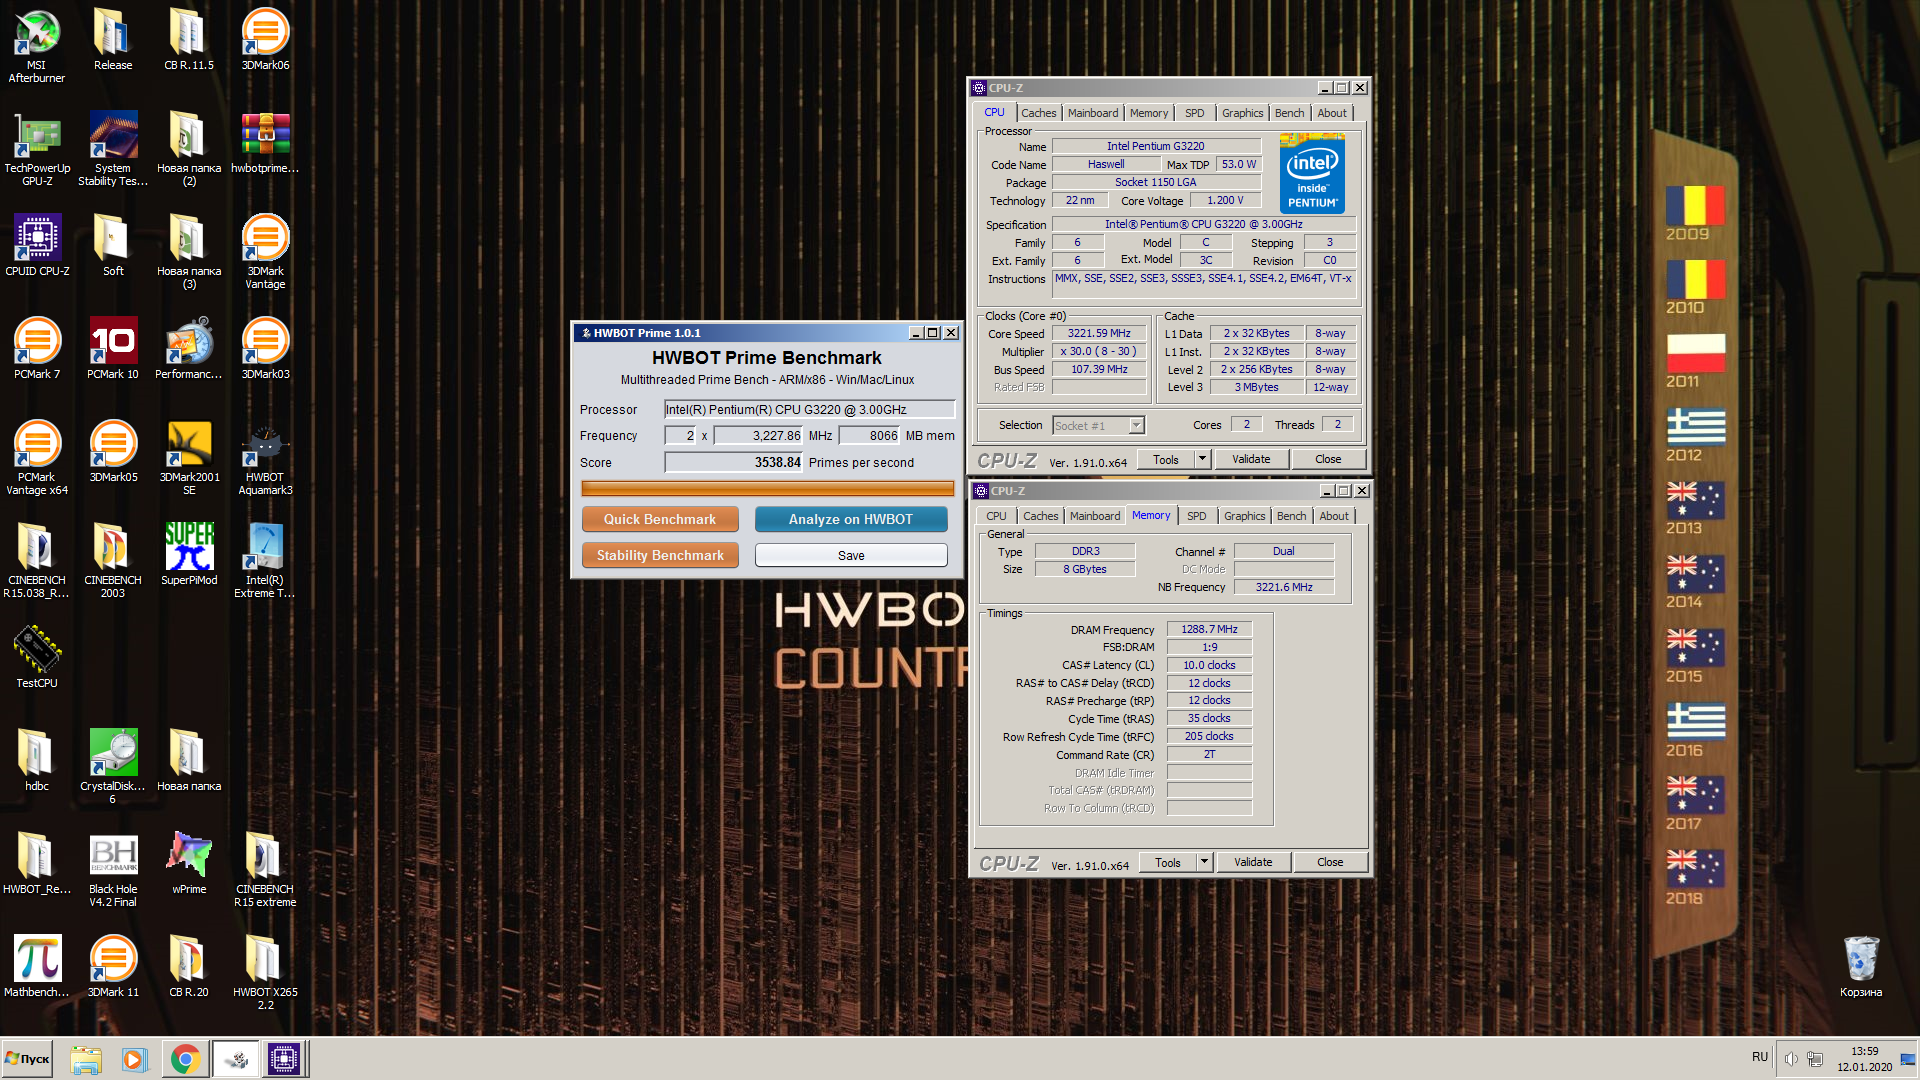Open the 3DMark 11 shortcut
This screenshot has width=1920, height=1080.
tap(113, 967)
